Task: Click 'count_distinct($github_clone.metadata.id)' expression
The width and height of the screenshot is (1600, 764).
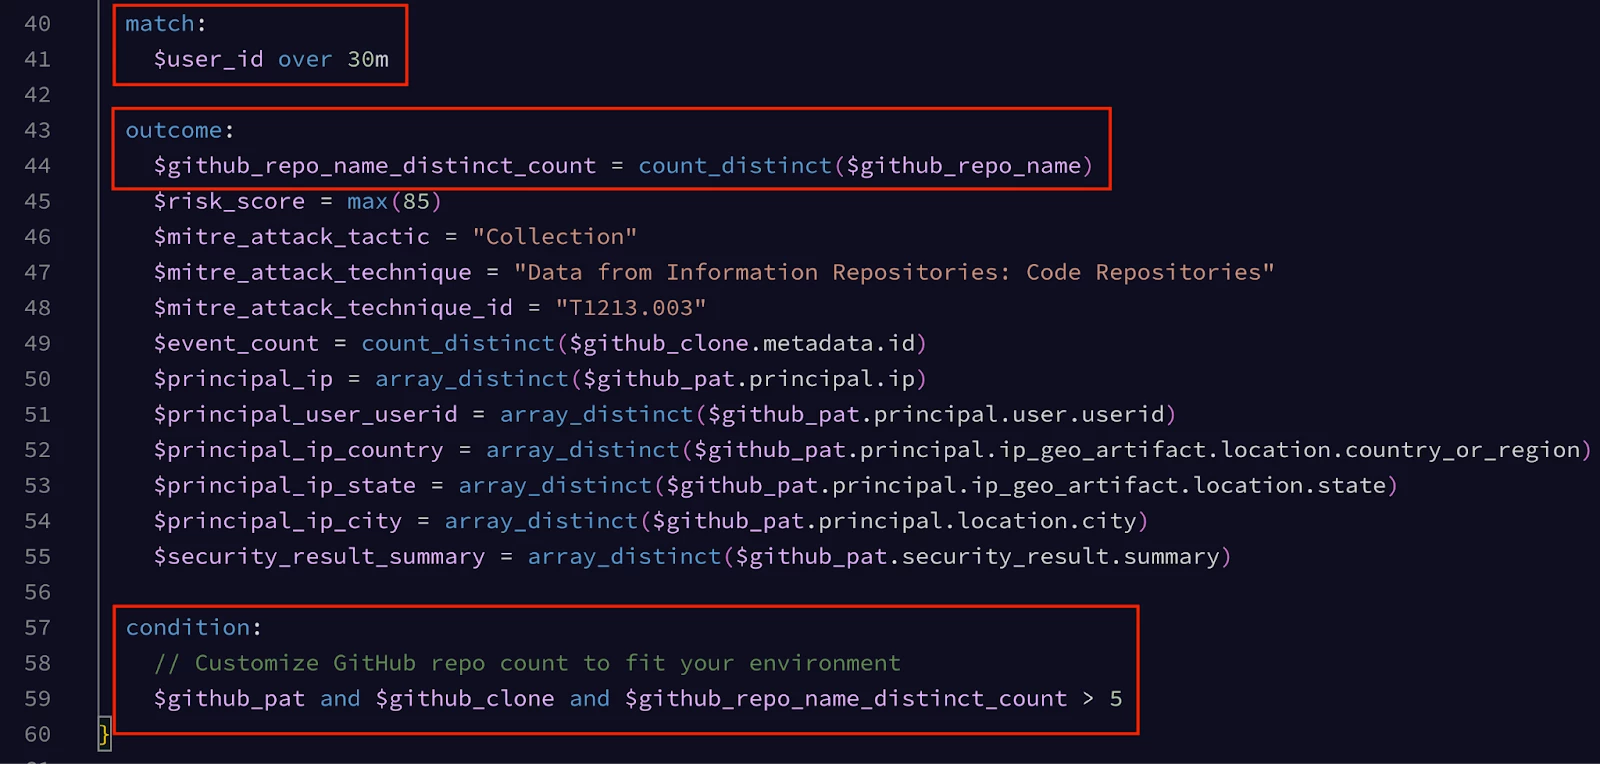Action: (644, 344)
